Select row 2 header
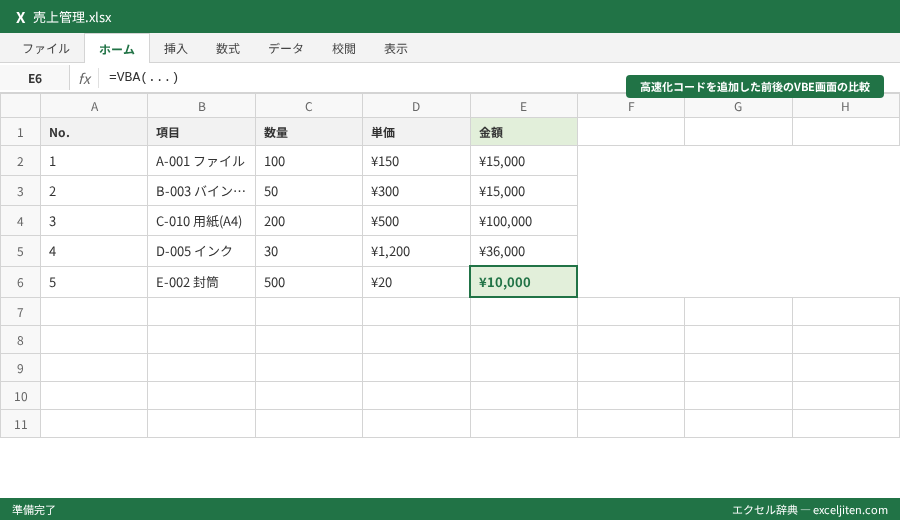This screenshot has height=520, width=900. click(20, 161)
